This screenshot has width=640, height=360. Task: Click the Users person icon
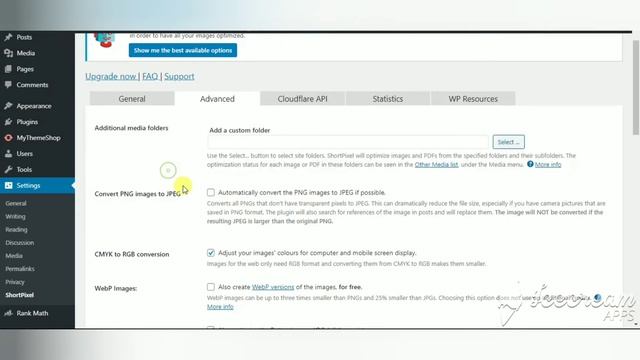8,154
